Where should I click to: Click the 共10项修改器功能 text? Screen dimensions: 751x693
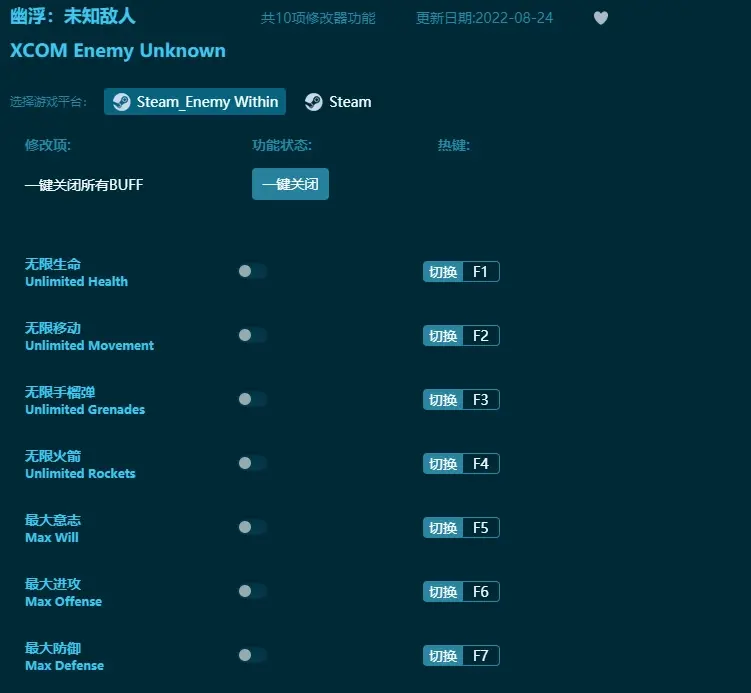click(x=318, y=18)
